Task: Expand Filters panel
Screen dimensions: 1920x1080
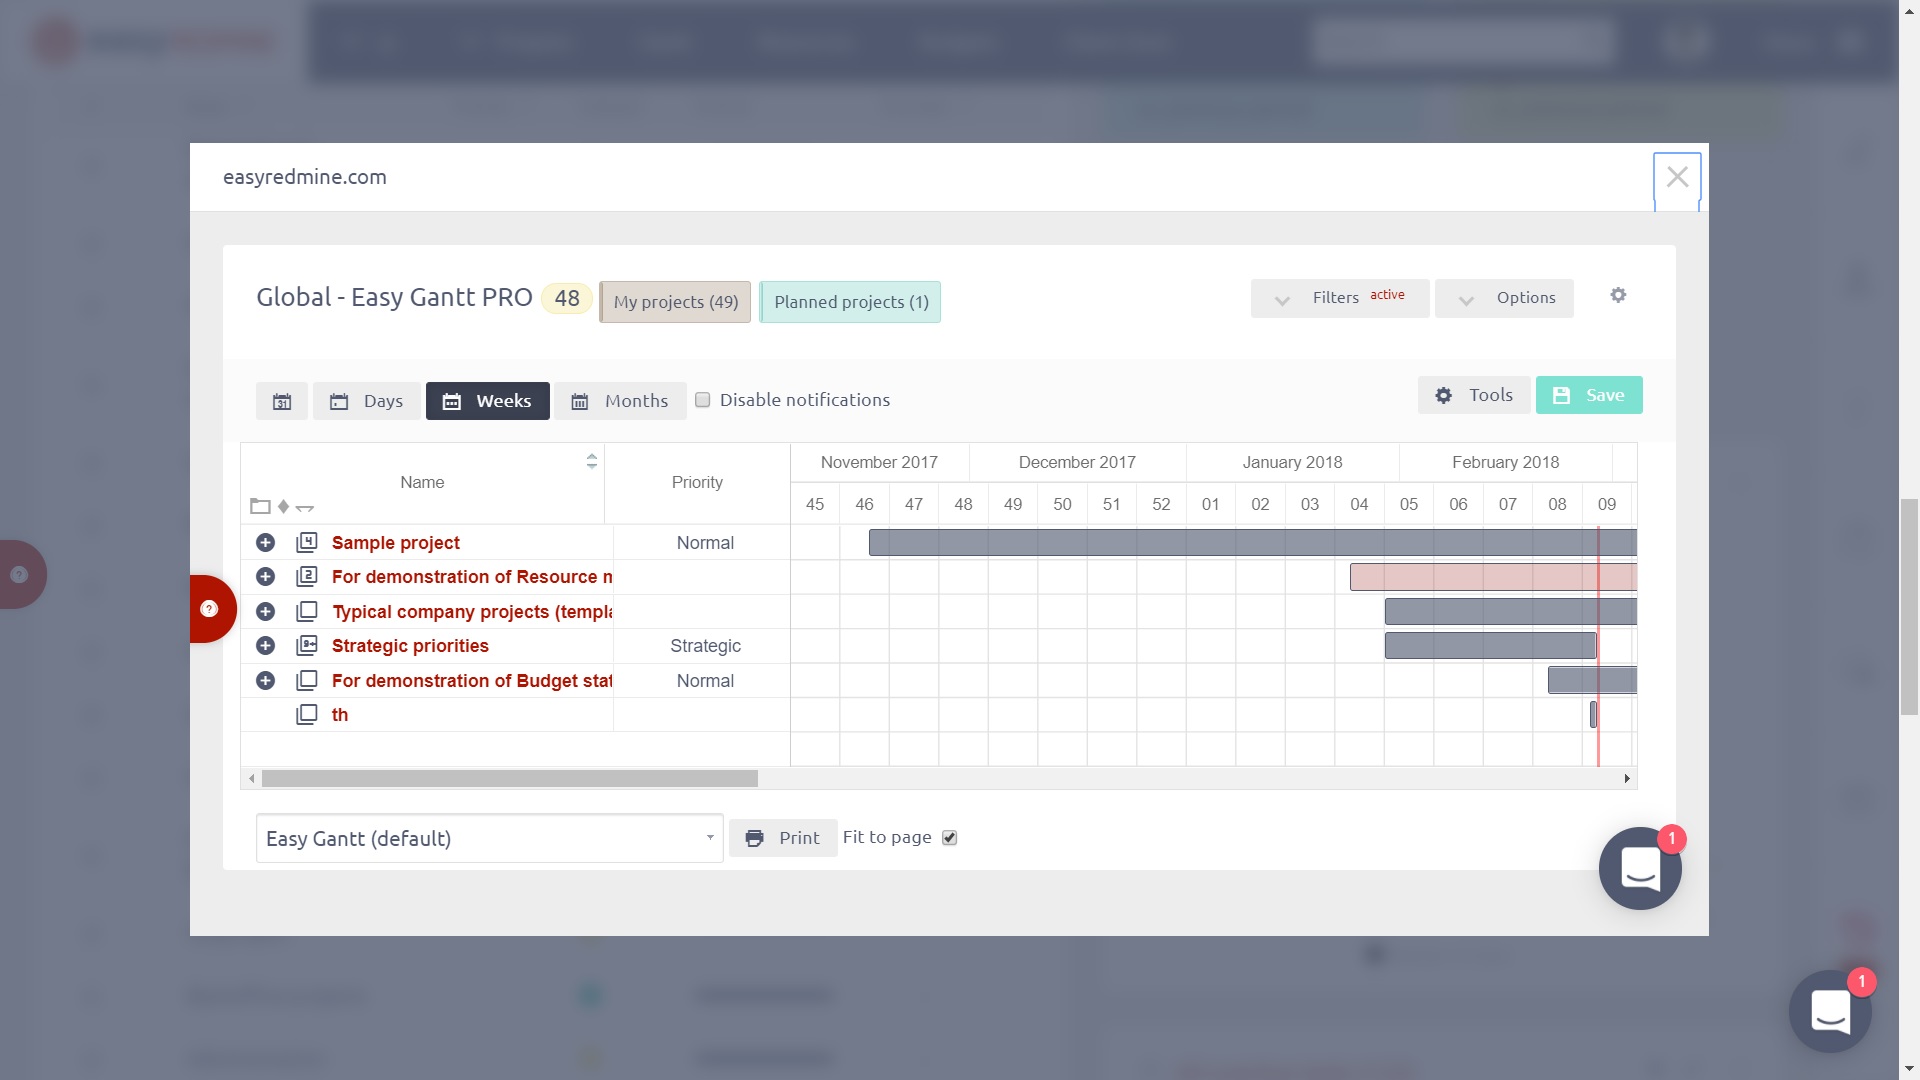Action: click(1339, 298)
